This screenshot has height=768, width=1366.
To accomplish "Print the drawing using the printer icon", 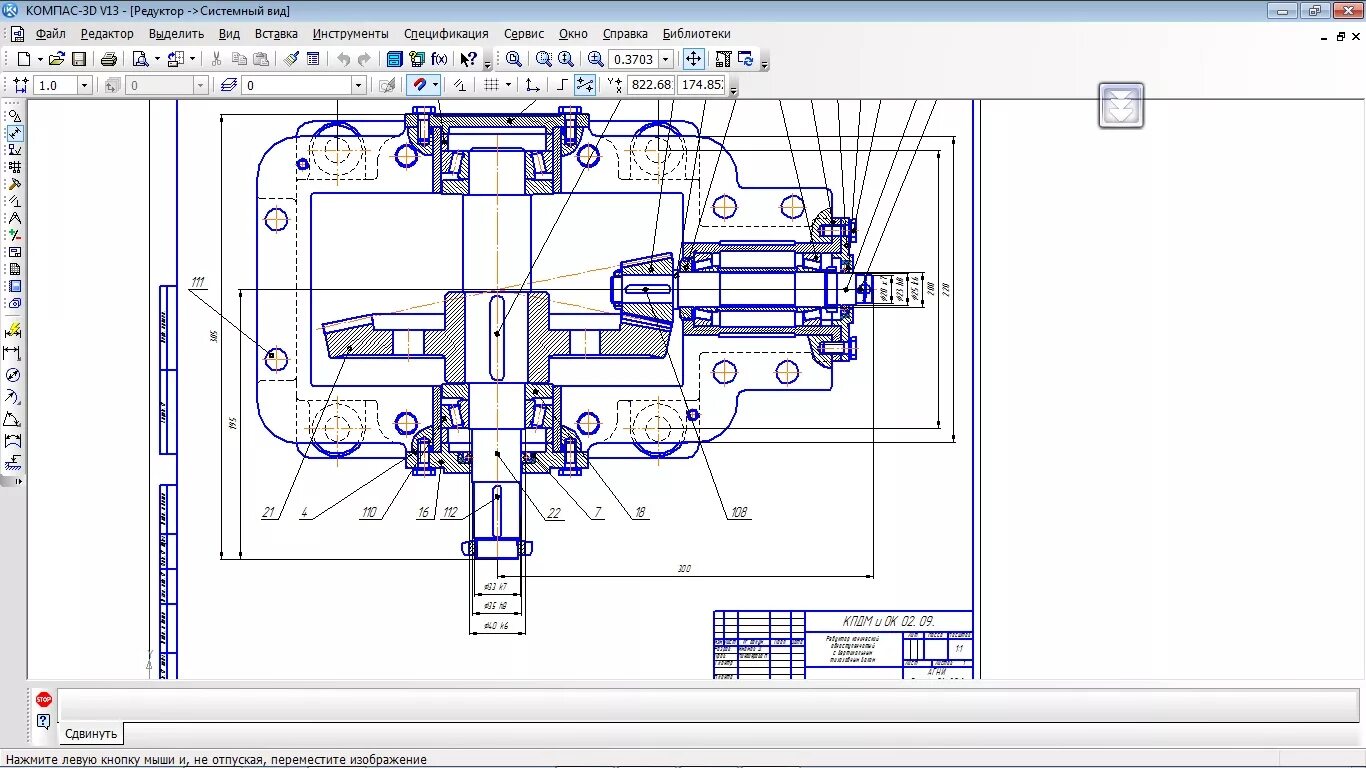I will tap(109, 59).
